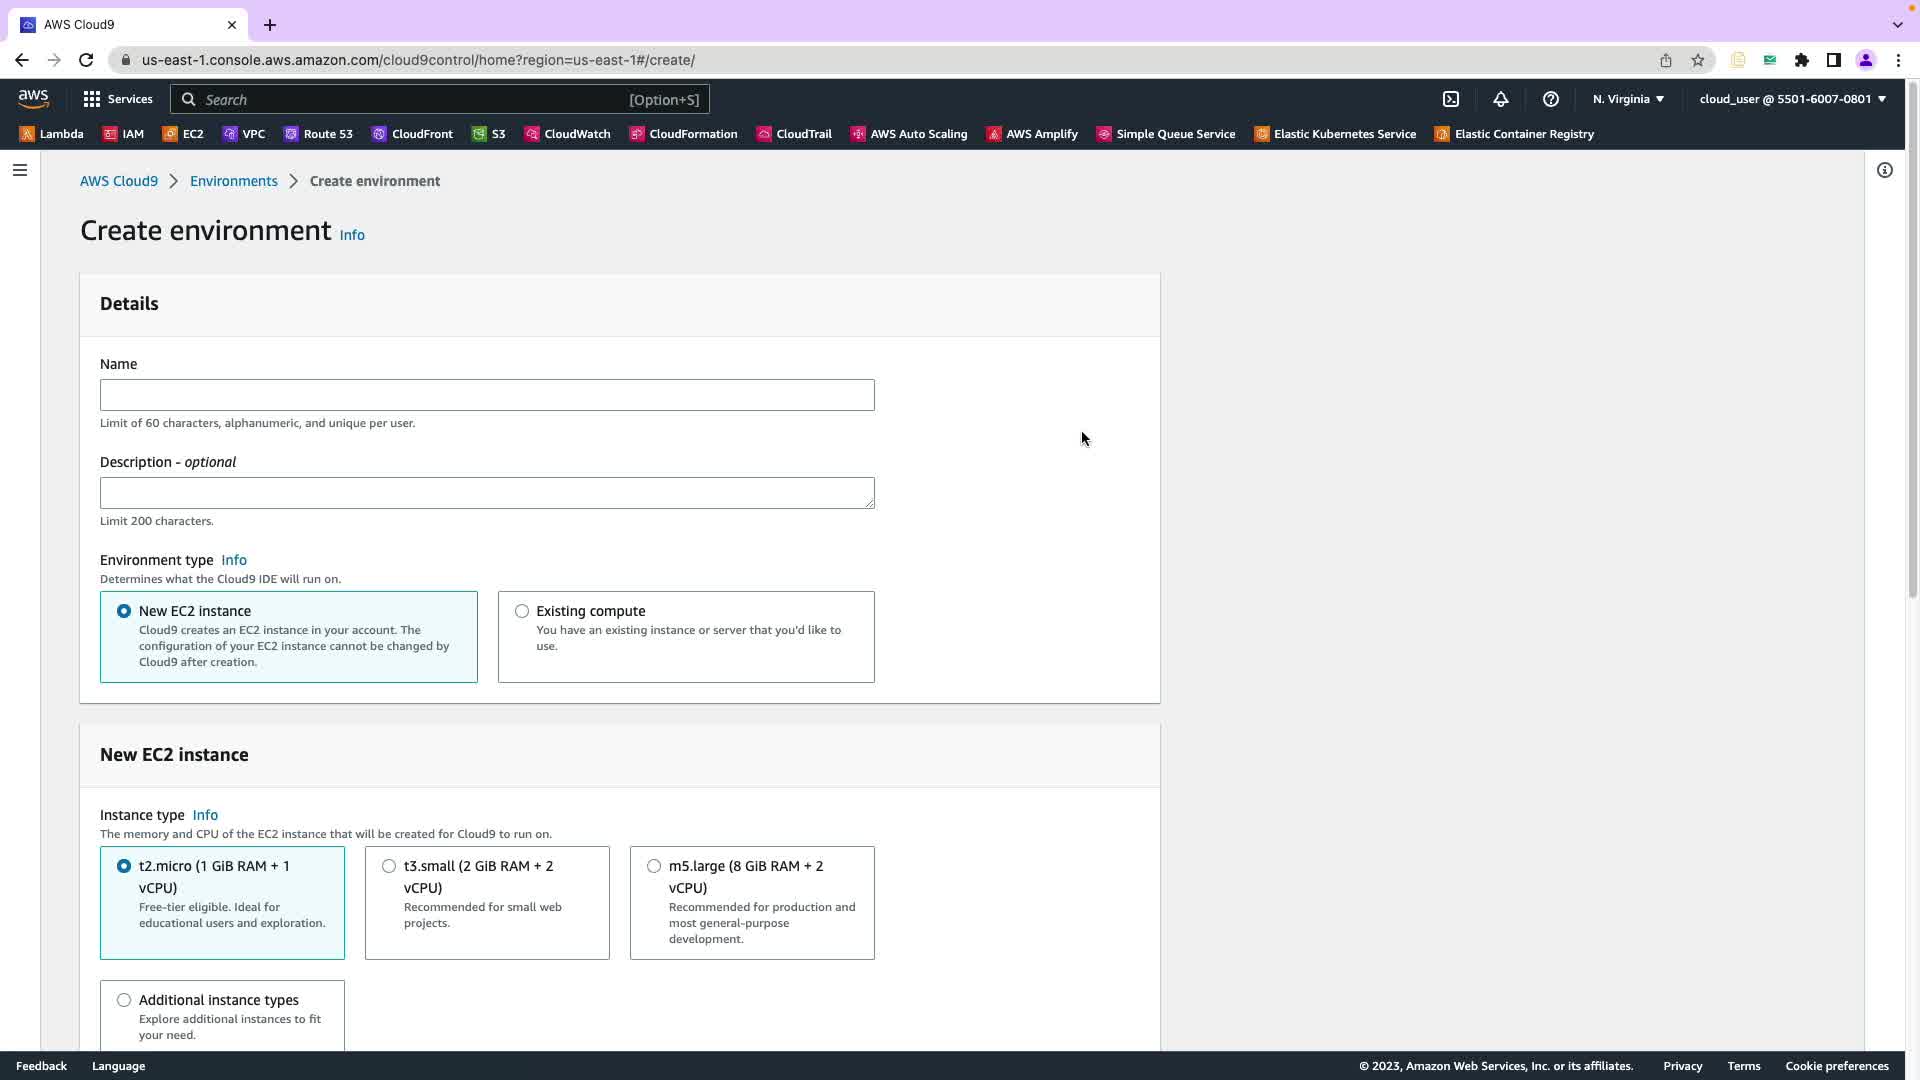
Task: Open the info panel icon at right
Action: pyautogui.click(x=1885, y=170)
